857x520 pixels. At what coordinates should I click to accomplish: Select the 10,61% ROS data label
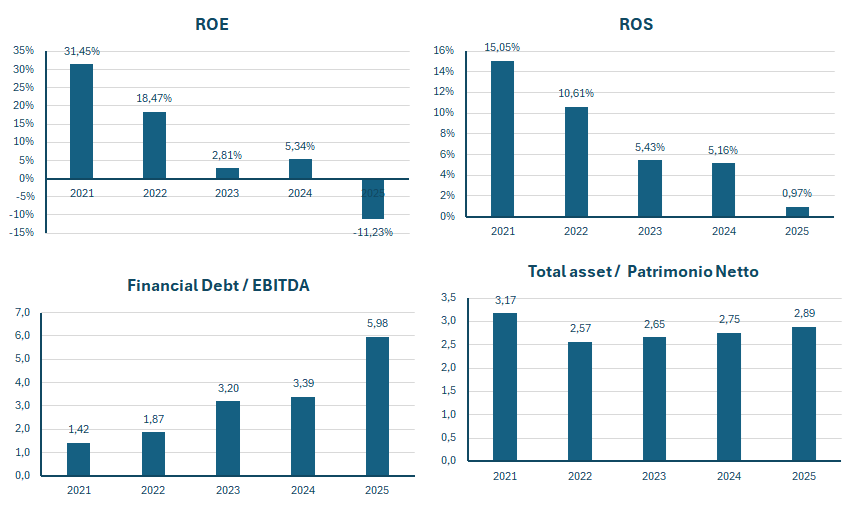[x=576, y=93]
